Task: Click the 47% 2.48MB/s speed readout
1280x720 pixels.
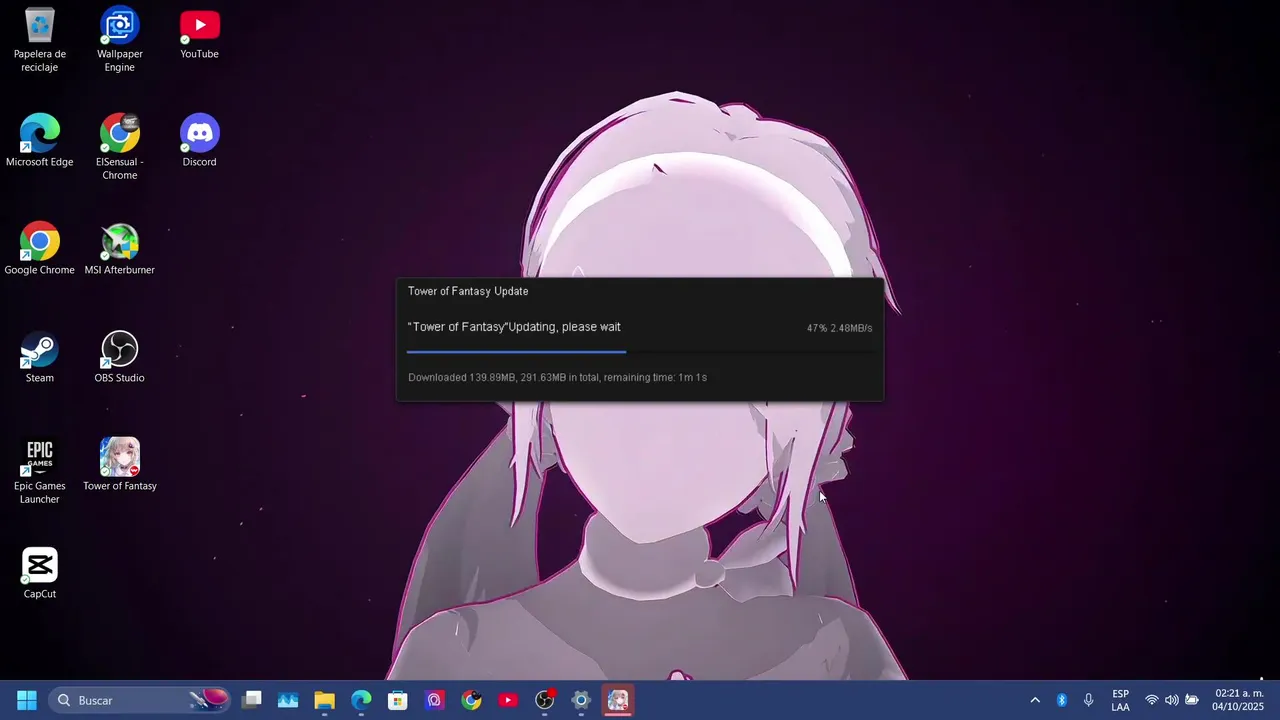Action: tap(839, 328)
